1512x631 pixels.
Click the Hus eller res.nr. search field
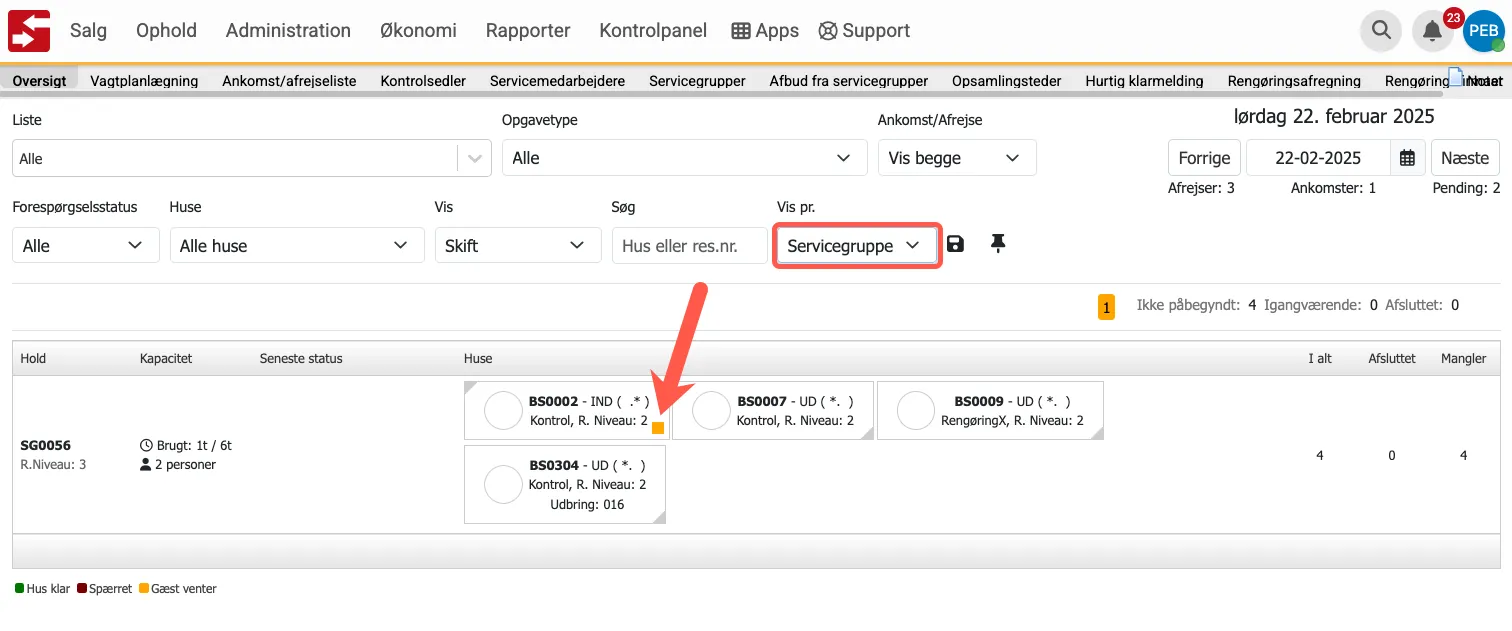[689, 246]
